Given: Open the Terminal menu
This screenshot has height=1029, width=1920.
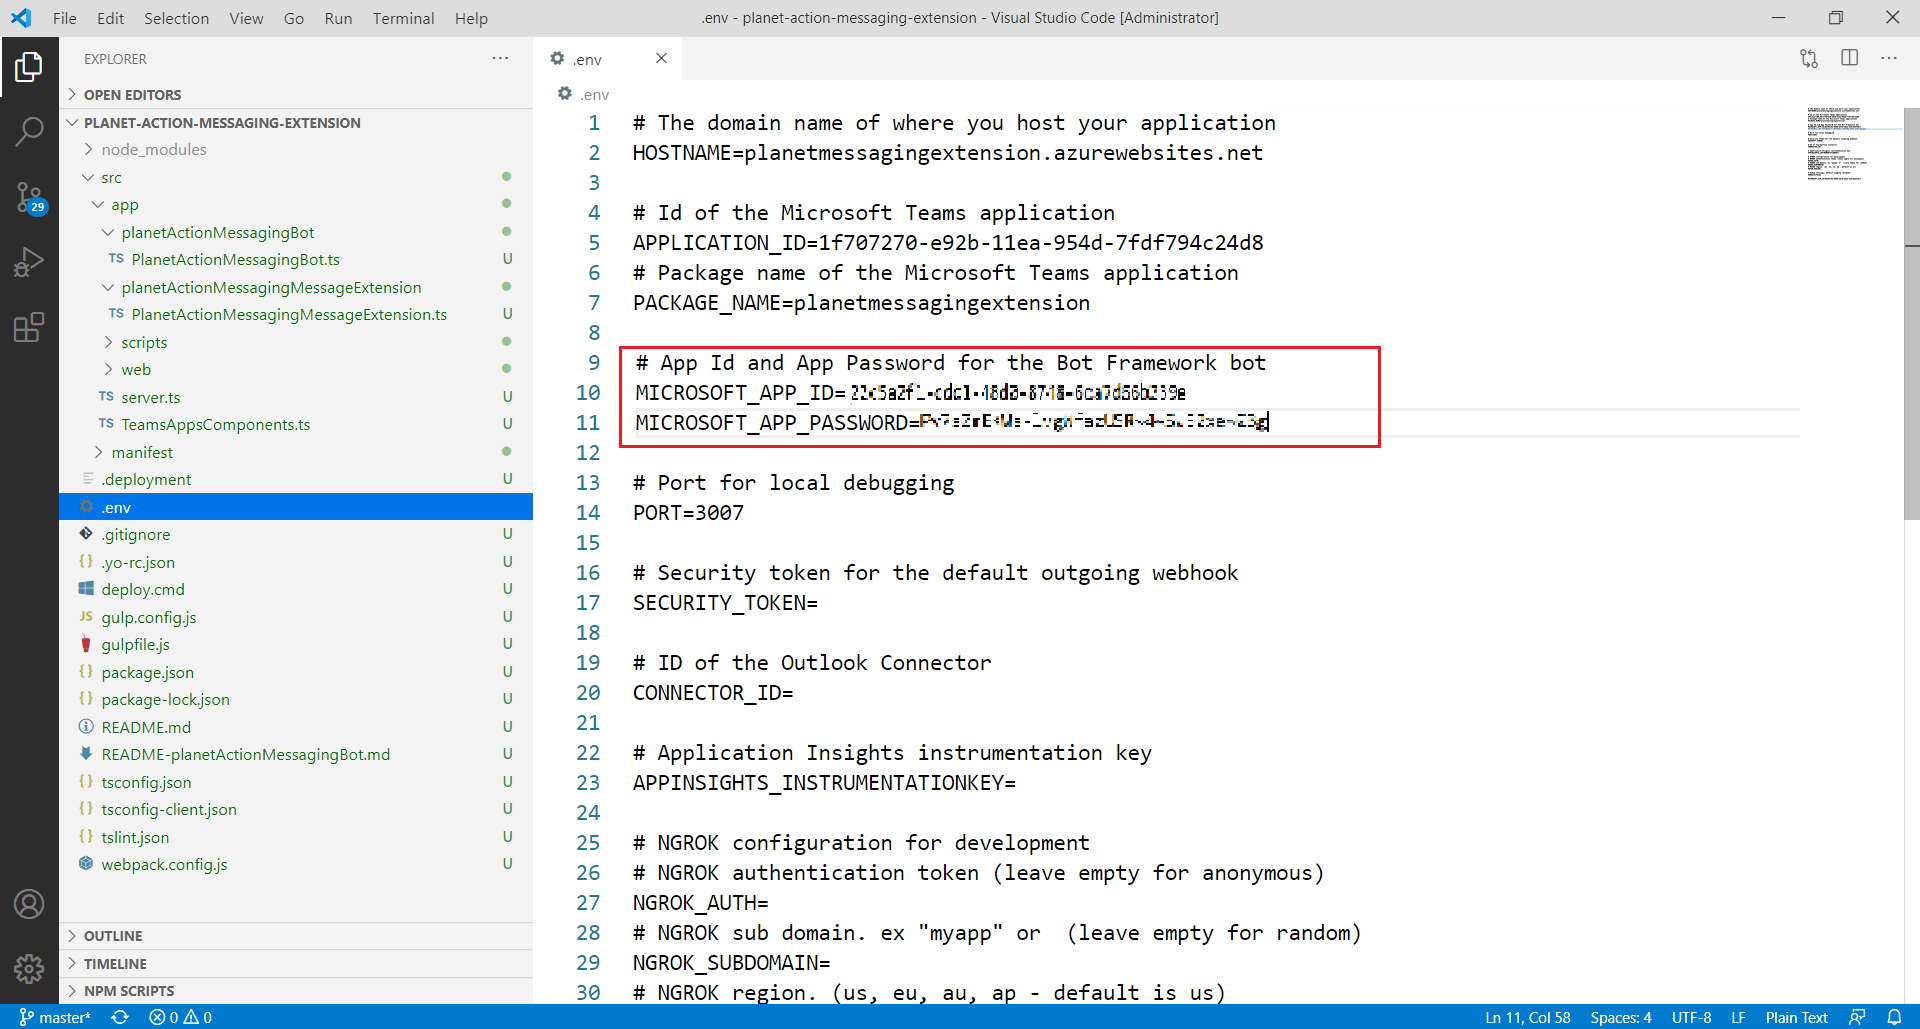Looking at the screenshot, I should 403,18.
